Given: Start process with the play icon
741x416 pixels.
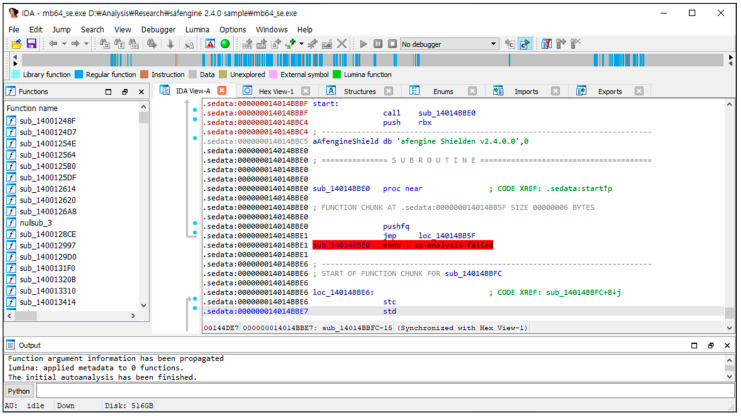Looking at the screenshot, I should (x=363, y=44).
